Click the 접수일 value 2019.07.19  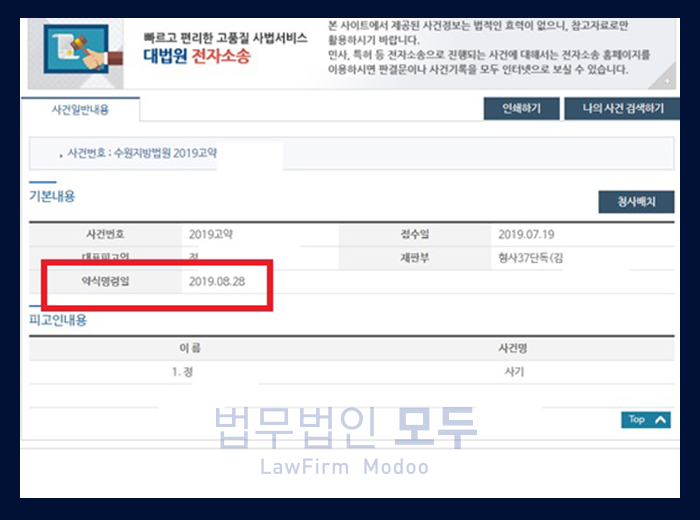point(526,235)
